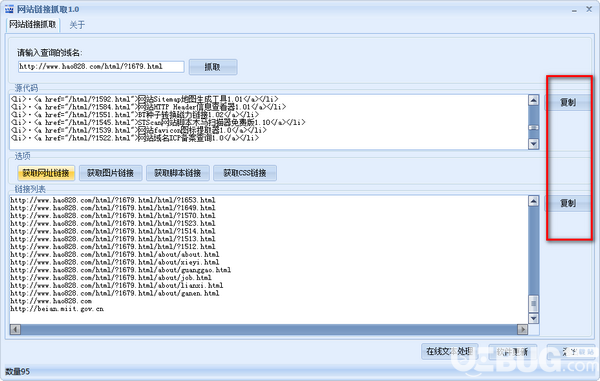Click the source code scrollbar thumb
This screenshot has width=600, height=381.
tap(533, 127)
